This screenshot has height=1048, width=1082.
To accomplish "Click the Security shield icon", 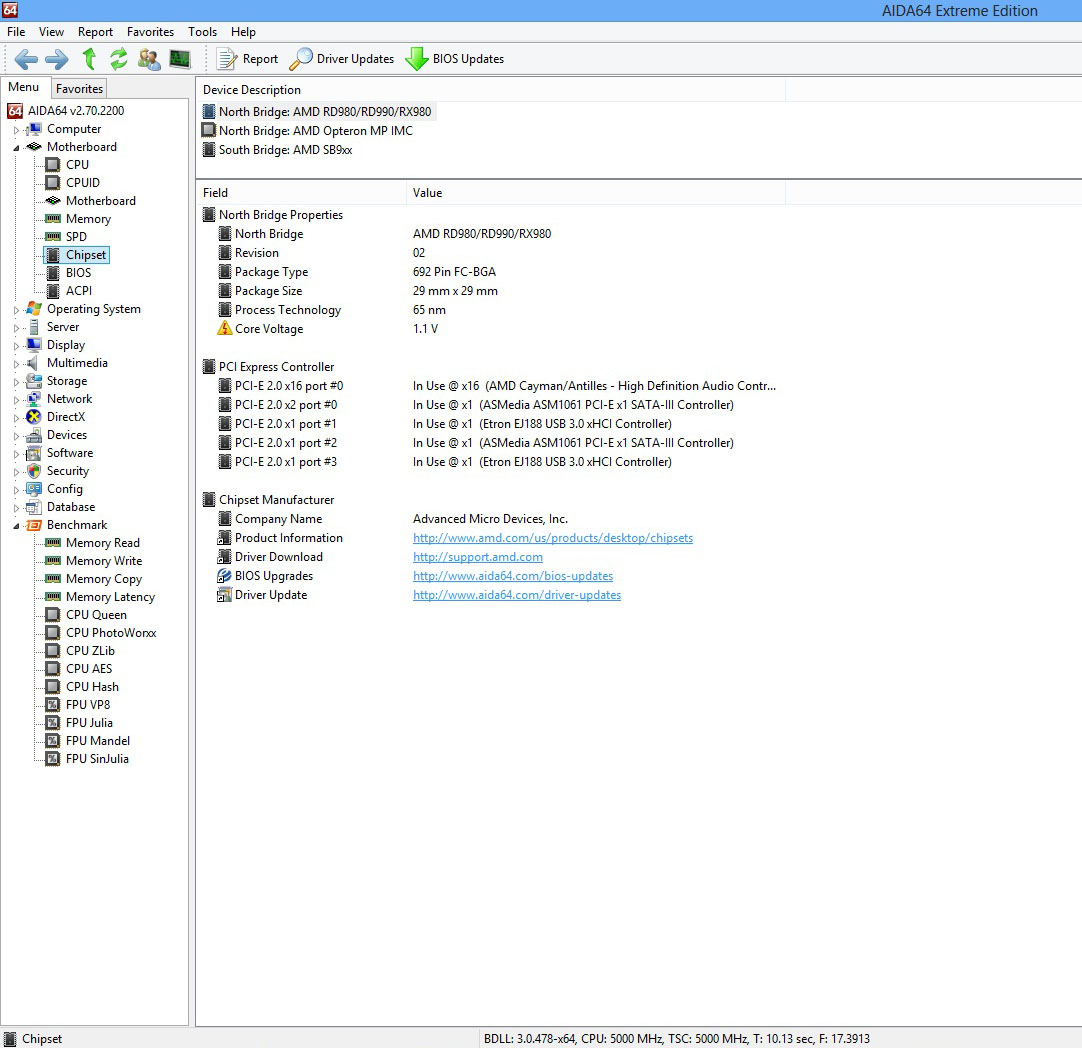I will 34,471.
